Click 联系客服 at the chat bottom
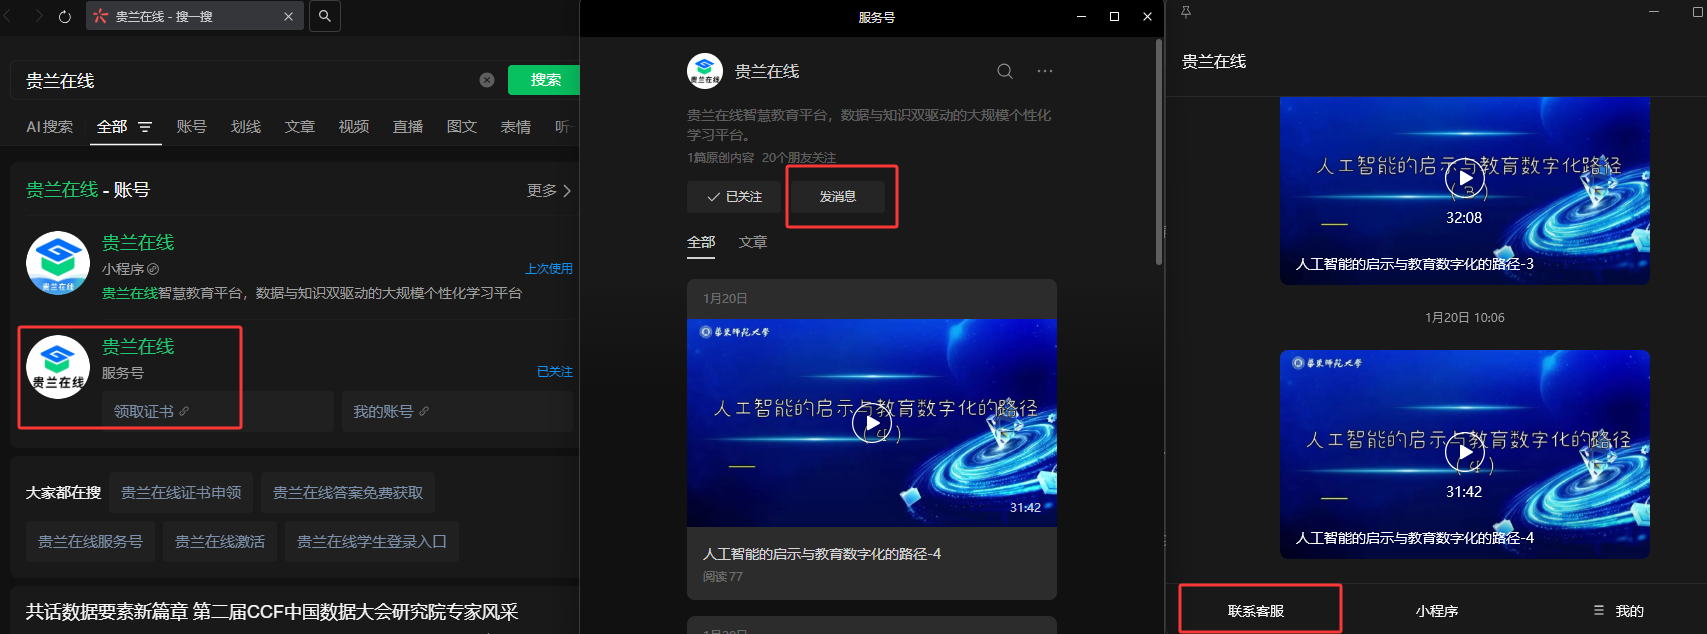 [x=1256, y=611]
